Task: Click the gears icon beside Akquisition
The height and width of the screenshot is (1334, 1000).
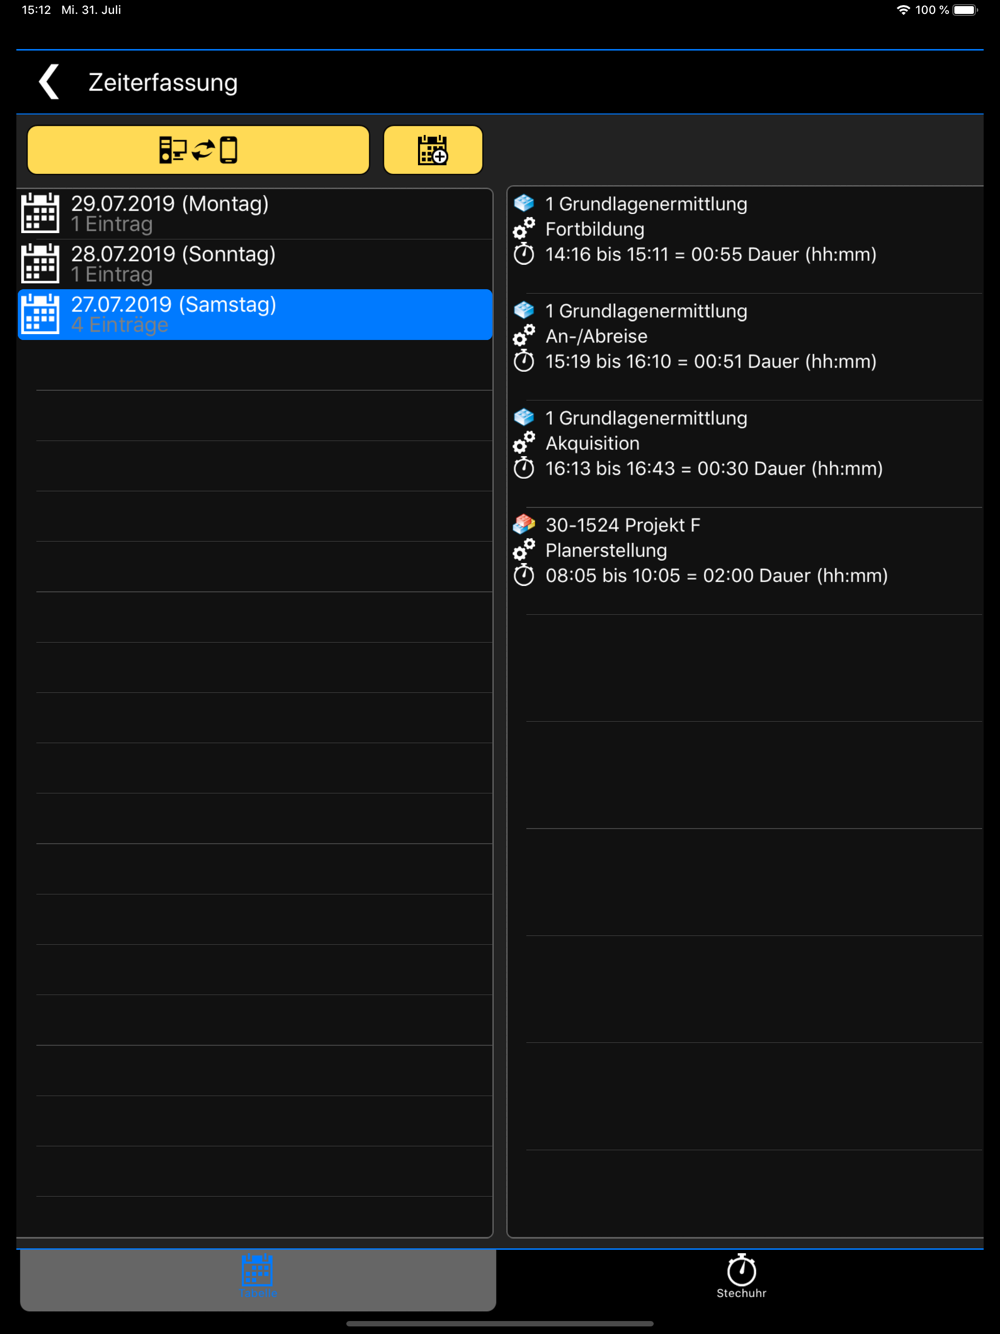Action: coord(524,442)
